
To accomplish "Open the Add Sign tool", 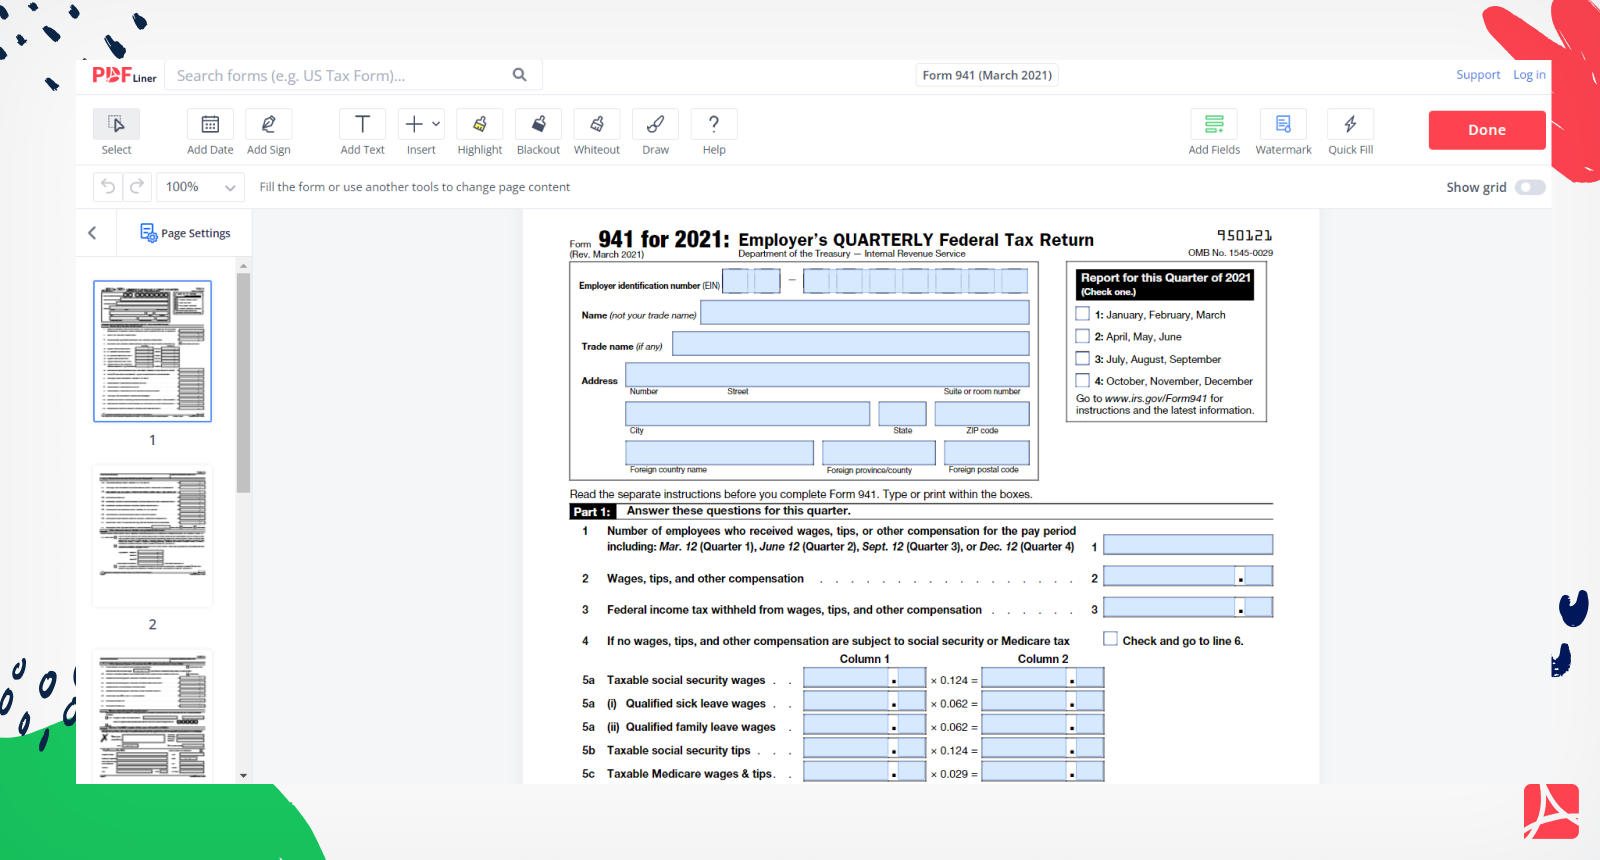I will point(268,125).
